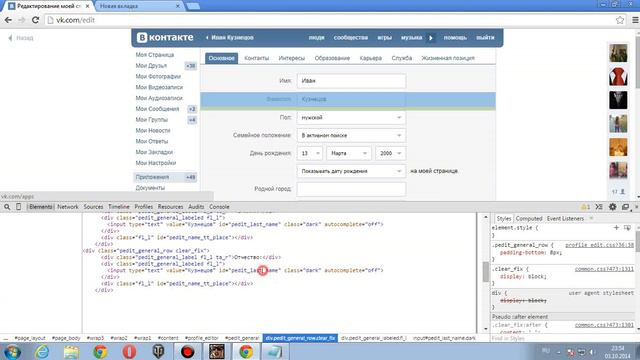This screenshot has width=640, height=360.
Task: Open the birth day dropdown showing 13
Action: point(310,153)
